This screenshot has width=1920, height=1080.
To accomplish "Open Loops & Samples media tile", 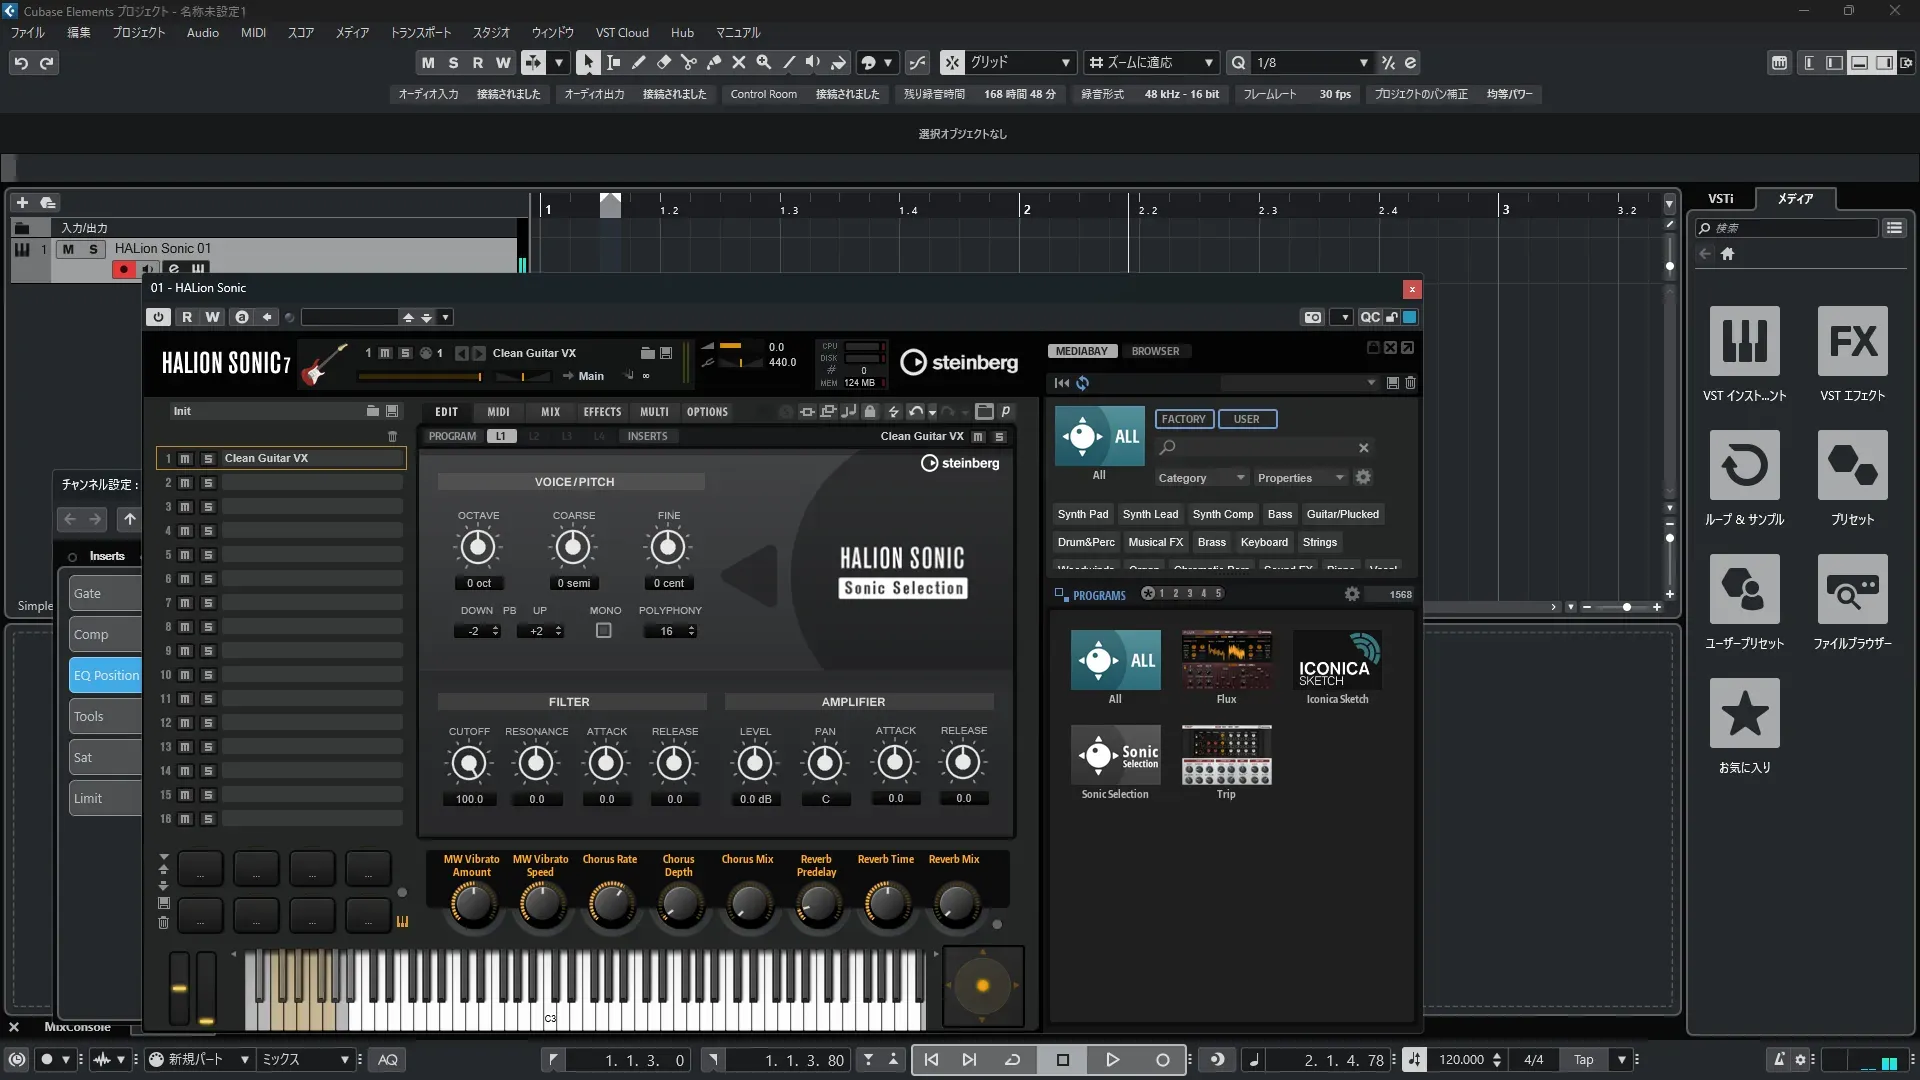I will coord(1744,465).
